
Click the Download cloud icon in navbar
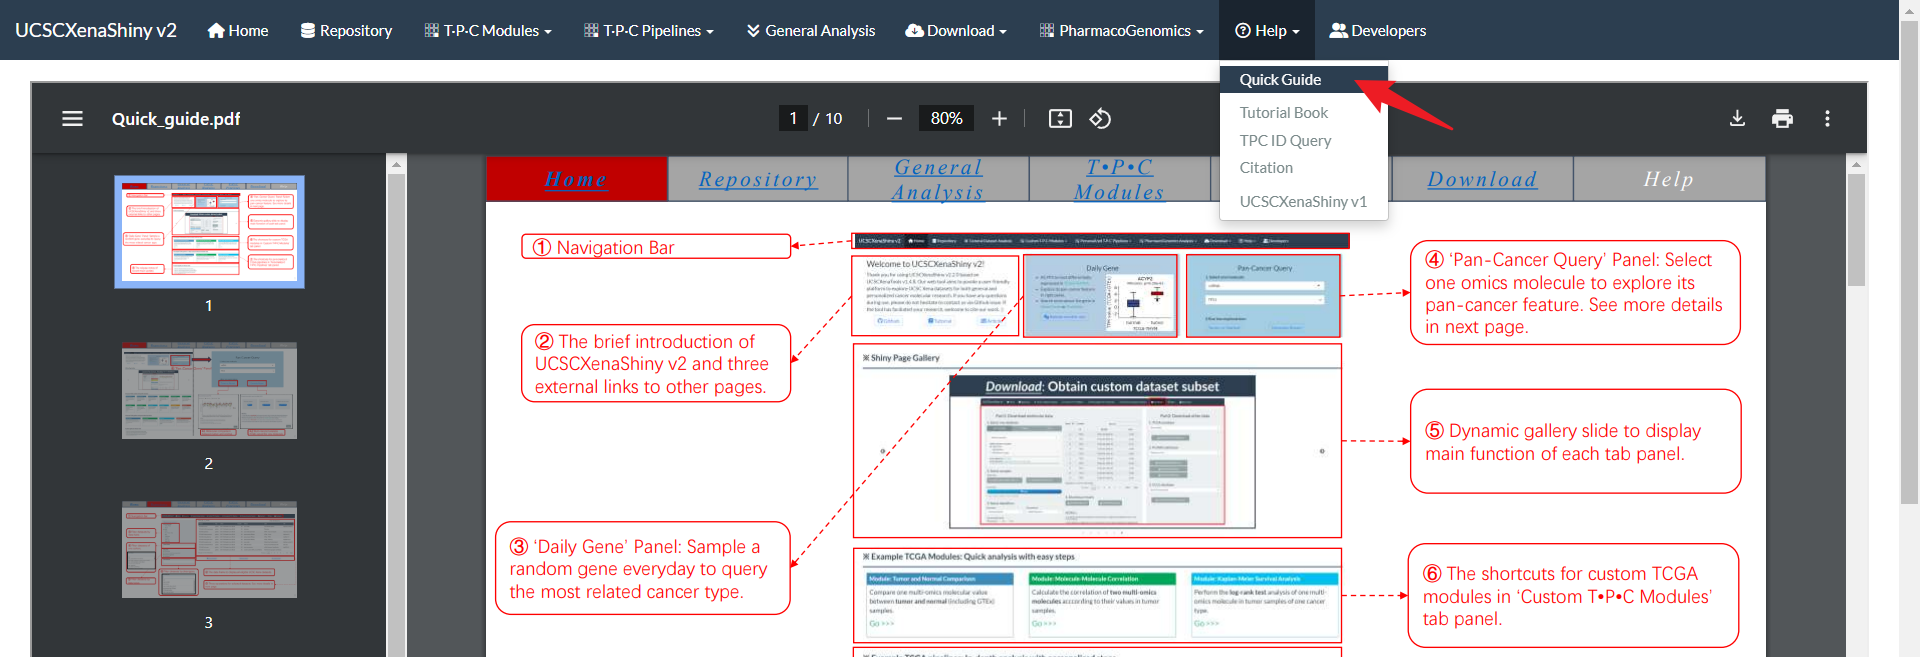tap(914, 31)
